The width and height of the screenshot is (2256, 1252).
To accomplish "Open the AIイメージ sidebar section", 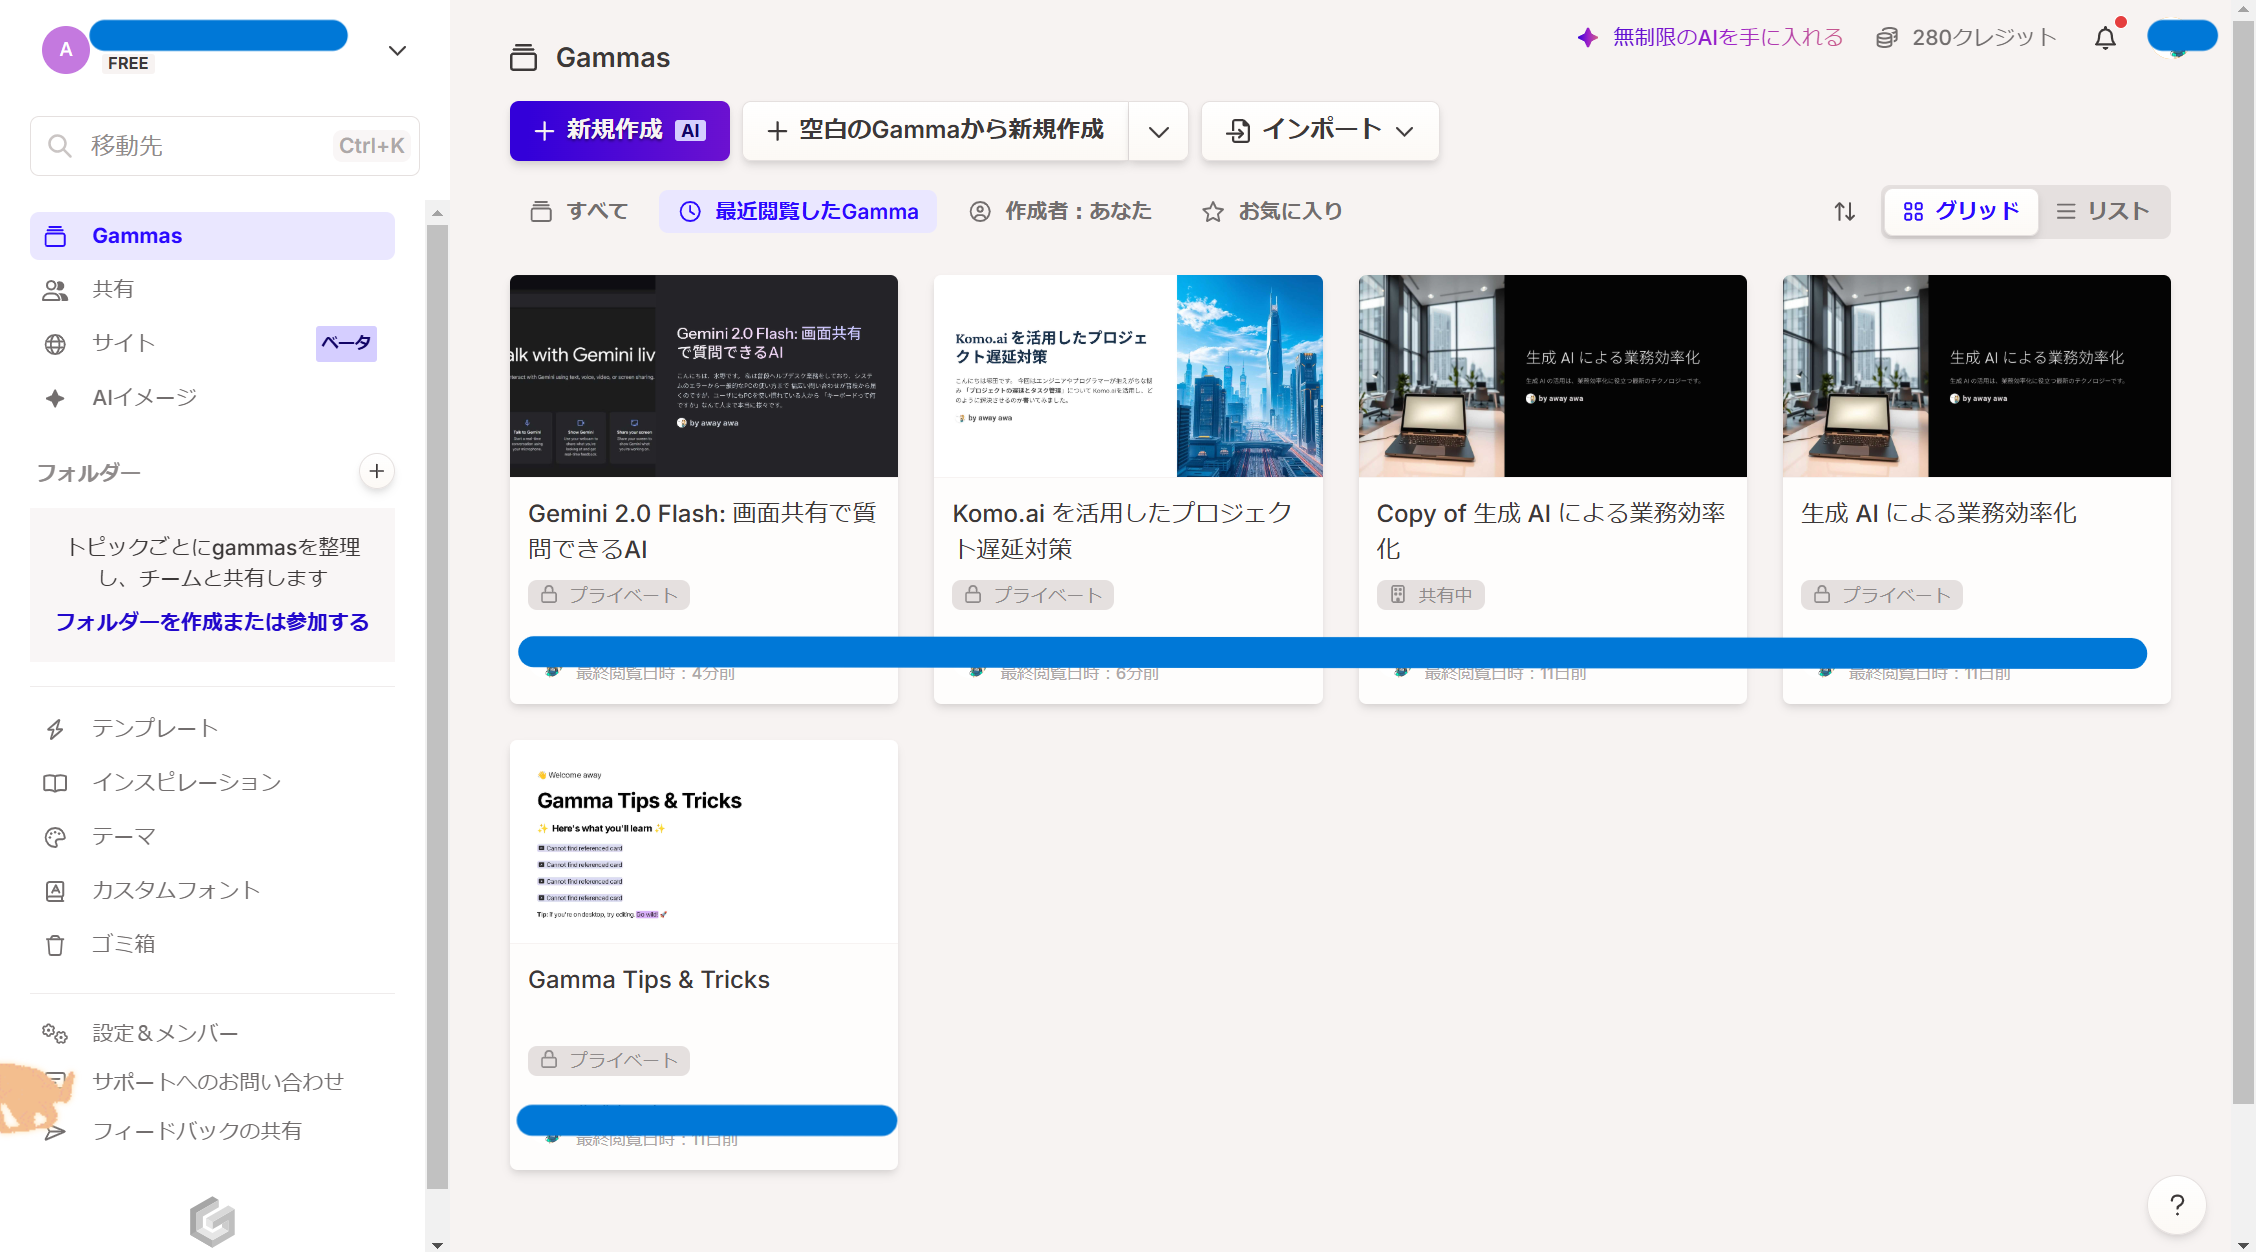I will coord(144,397).
